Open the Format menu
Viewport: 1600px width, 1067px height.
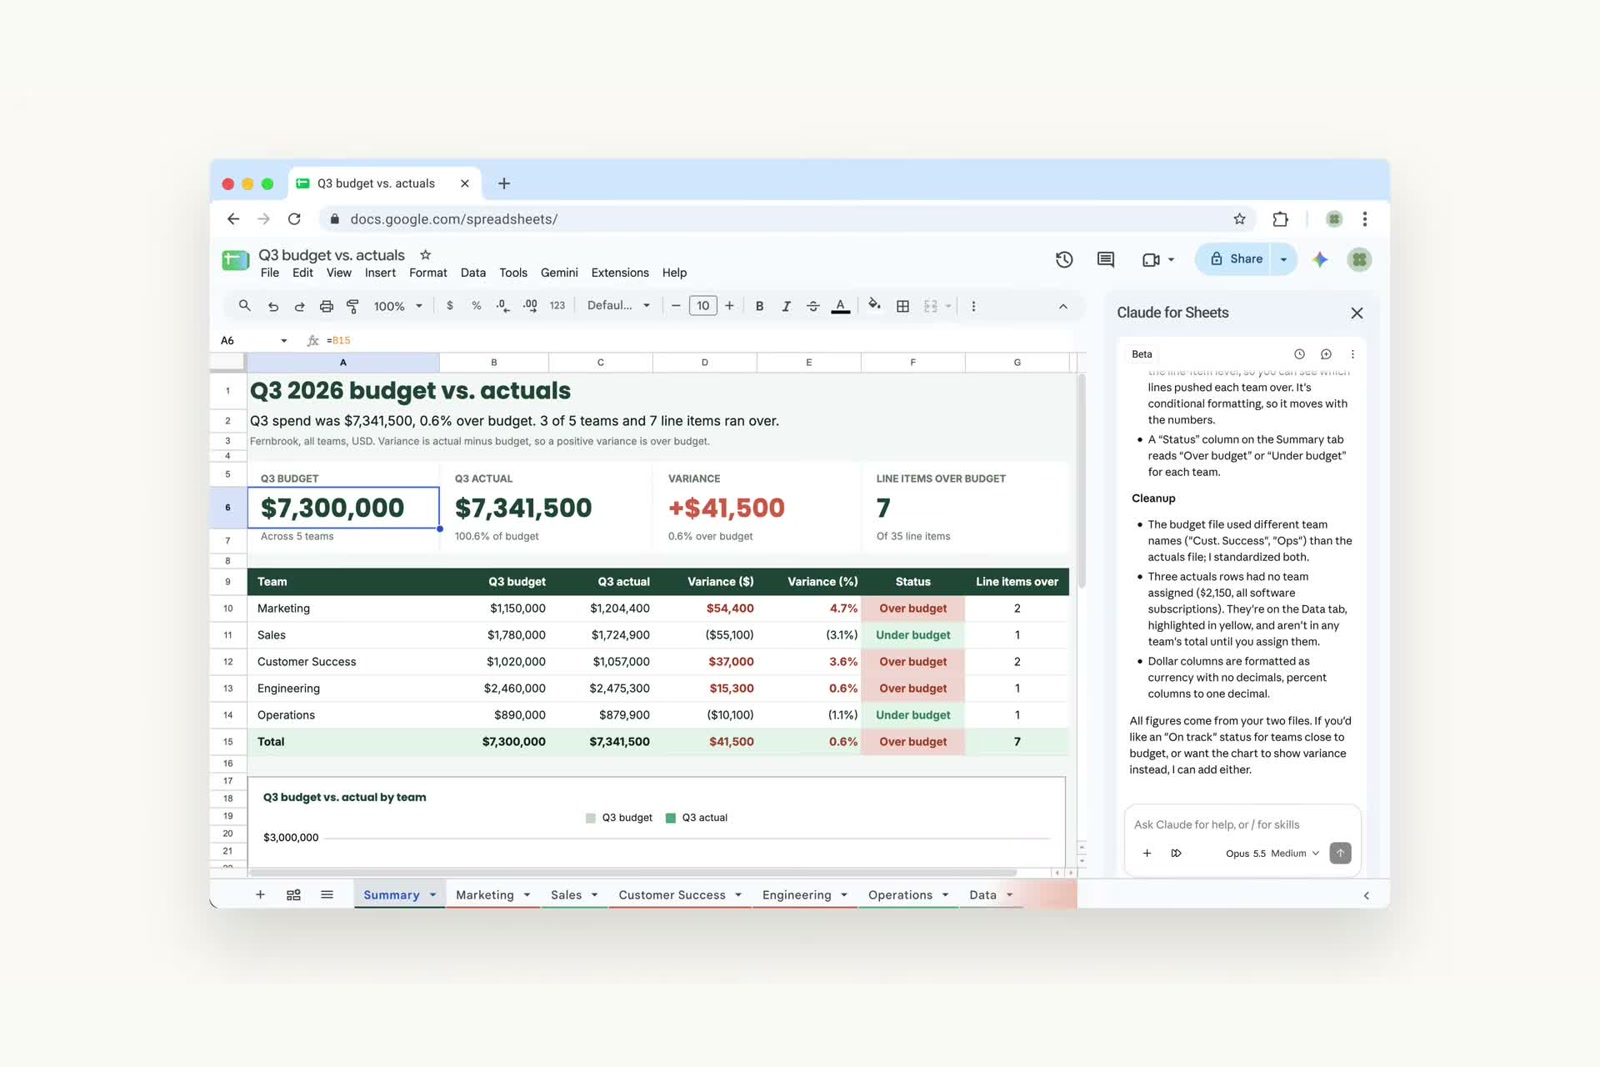tap(428, 273)
